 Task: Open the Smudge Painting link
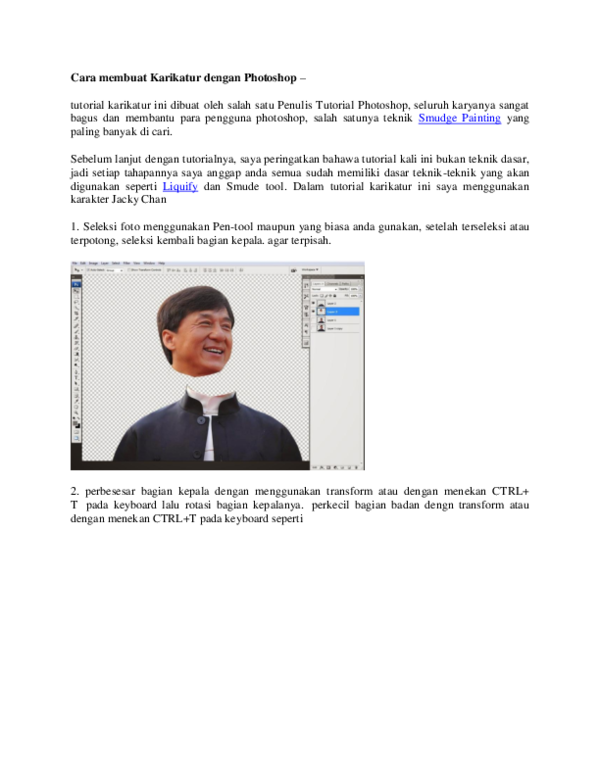(459, 118)
